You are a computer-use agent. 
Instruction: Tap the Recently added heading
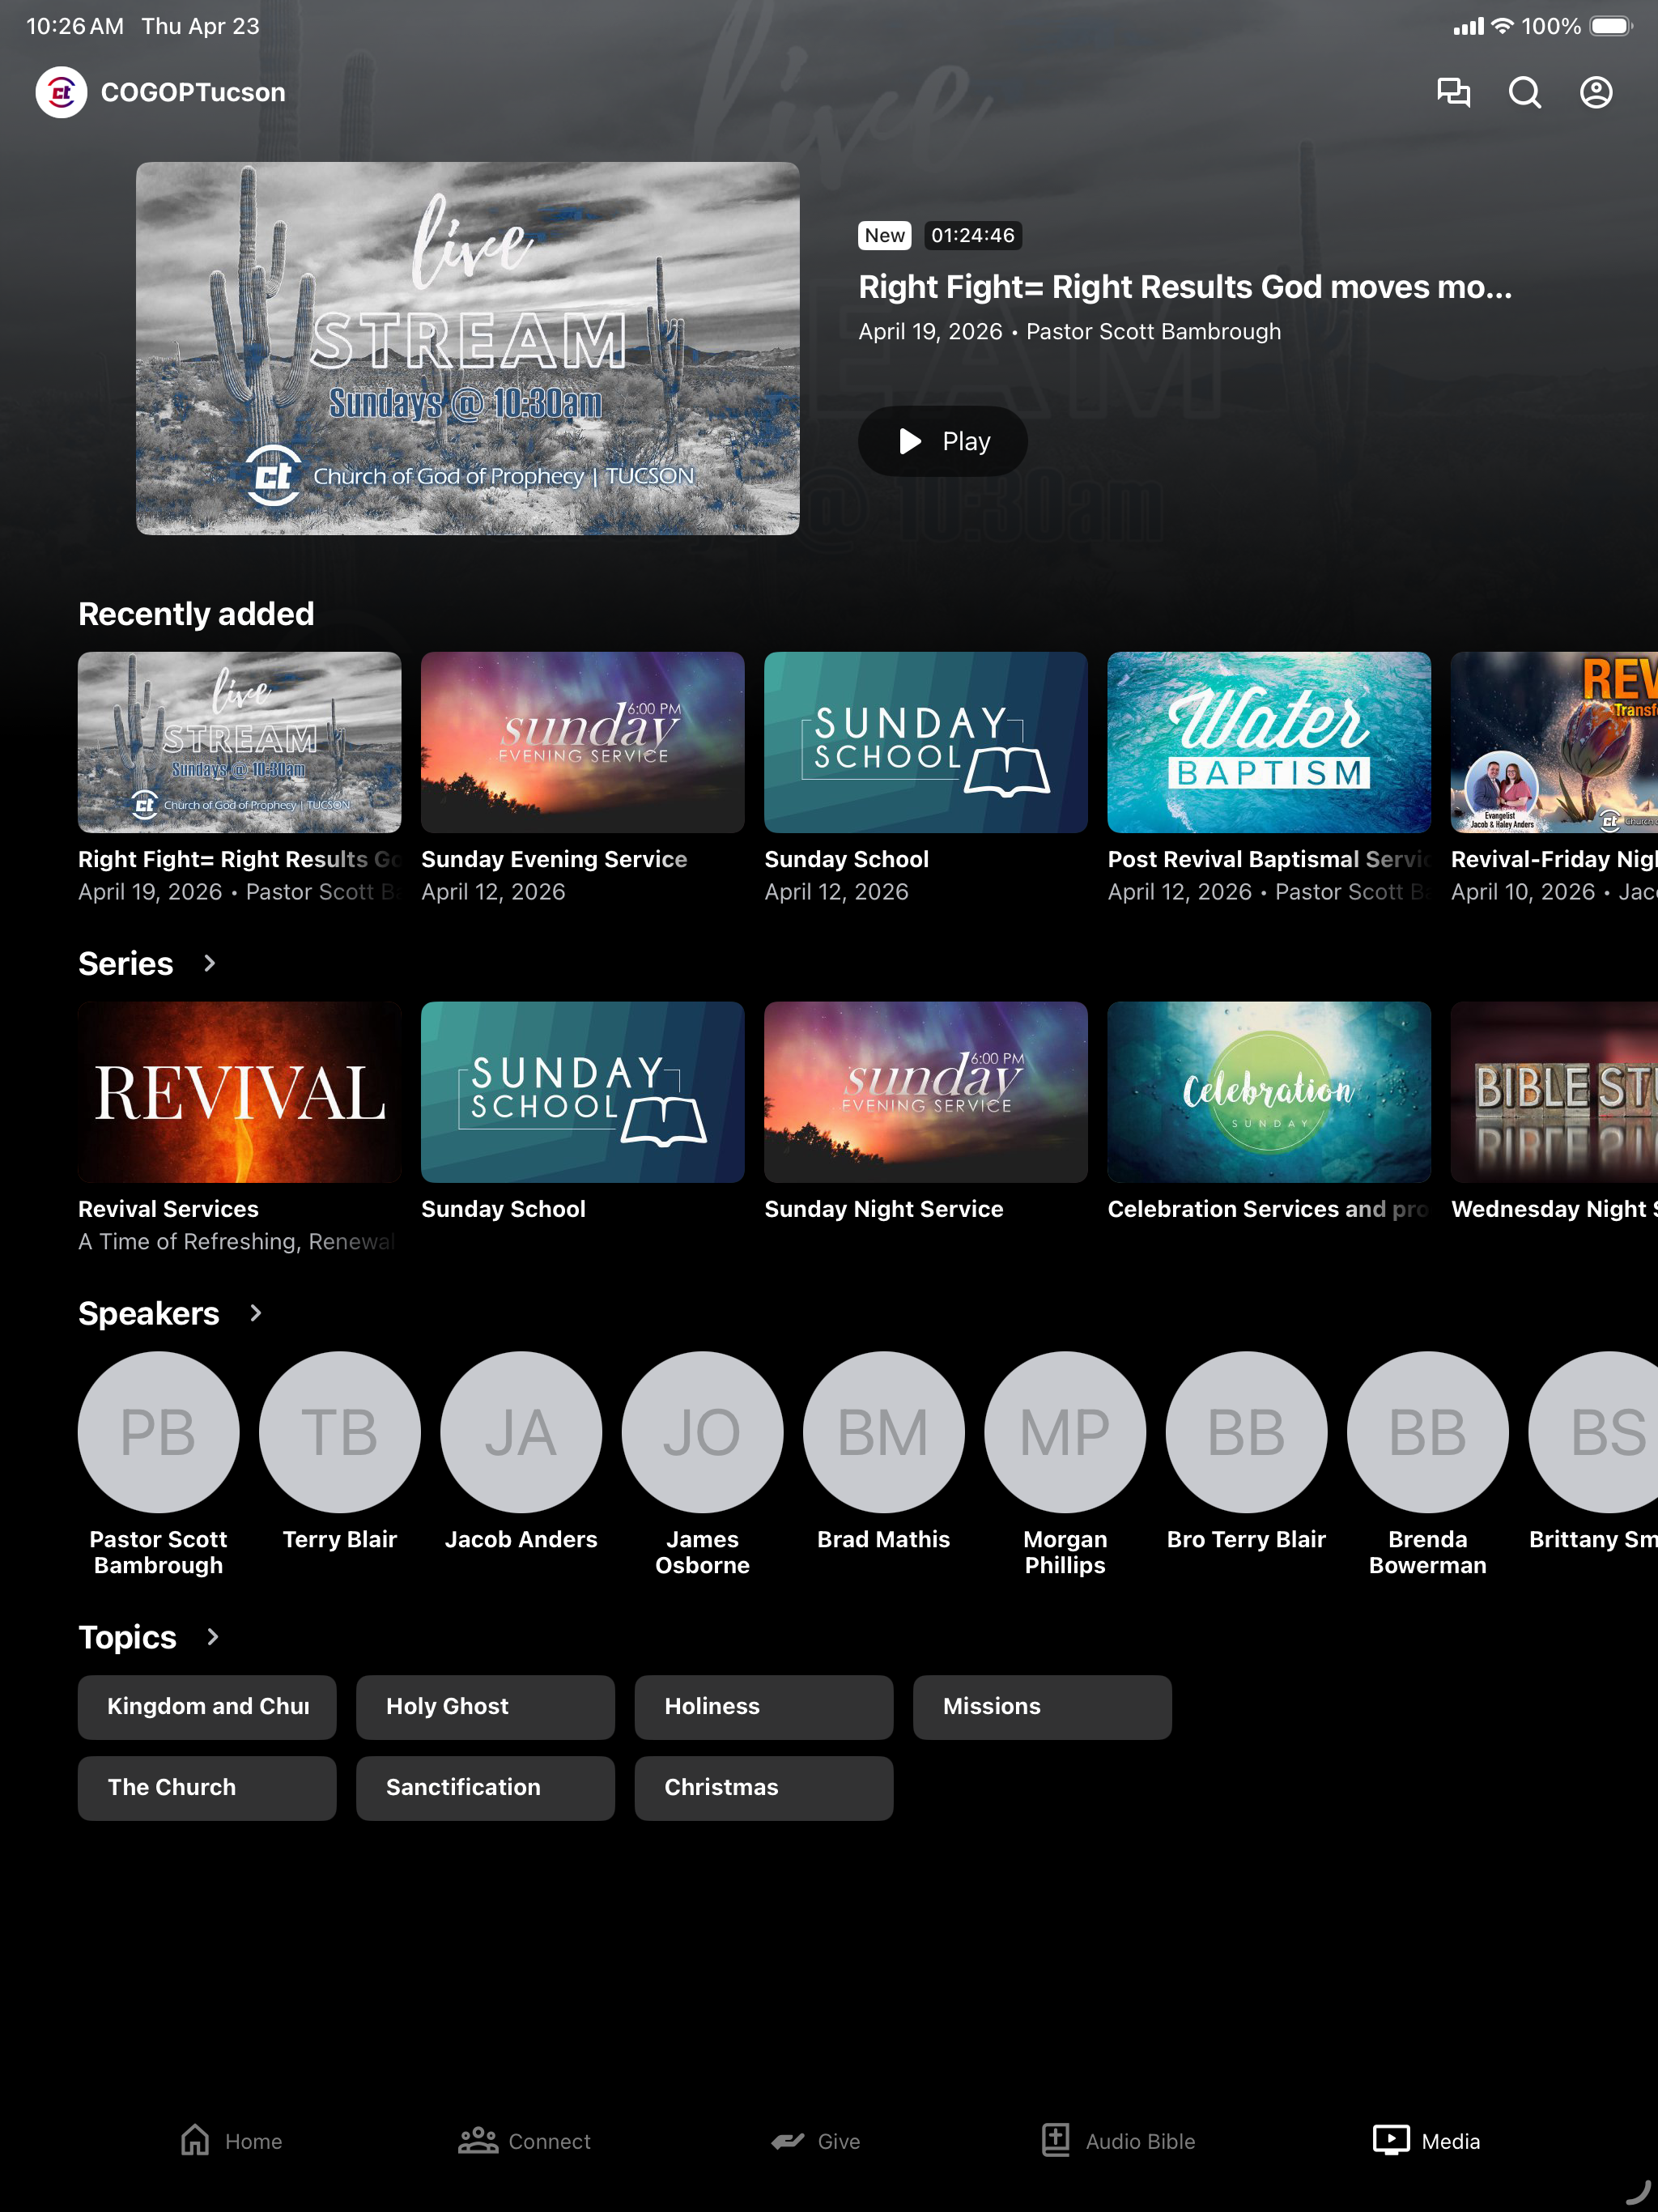tap(196, 613)
